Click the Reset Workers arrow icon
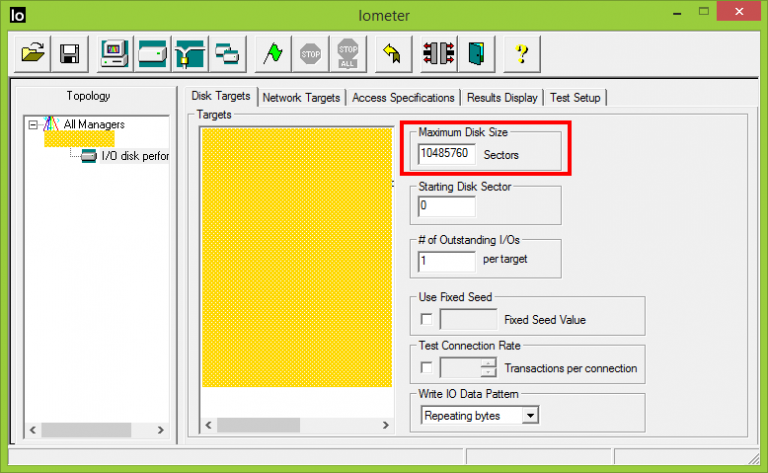Screen dimensions: 768x473 (x=391, y=54)
